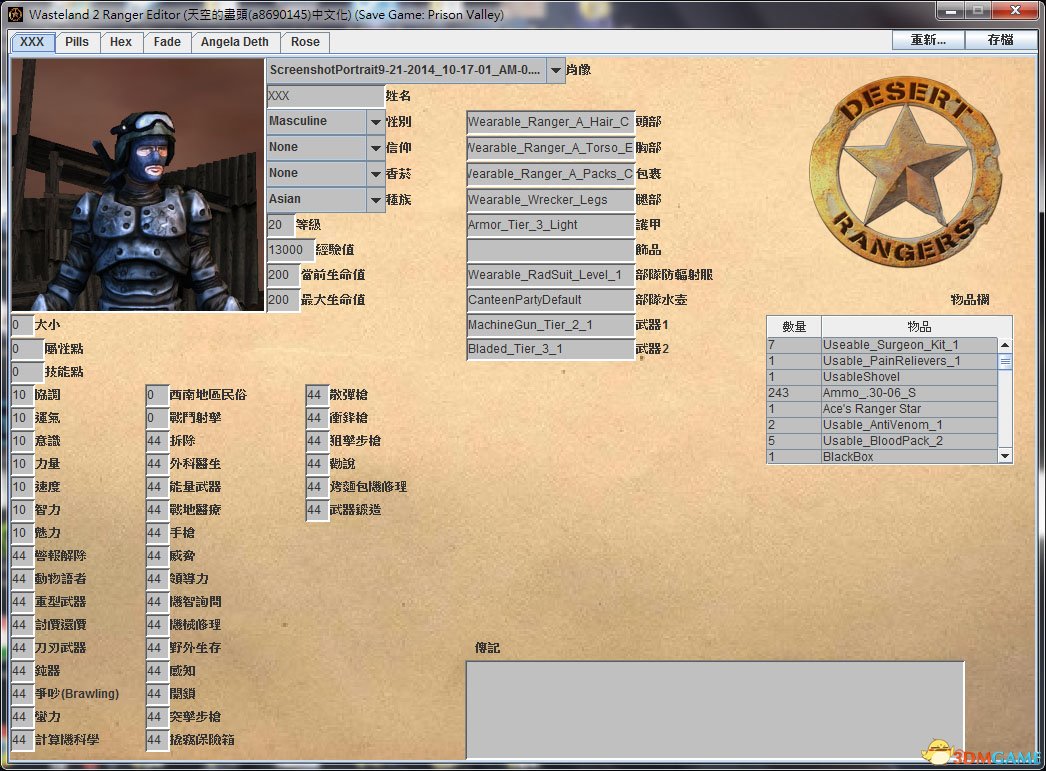The image size is (1046, 771).
Task: Click the Armor_Tier_3_Light armor field
Action: coord(550,225)
